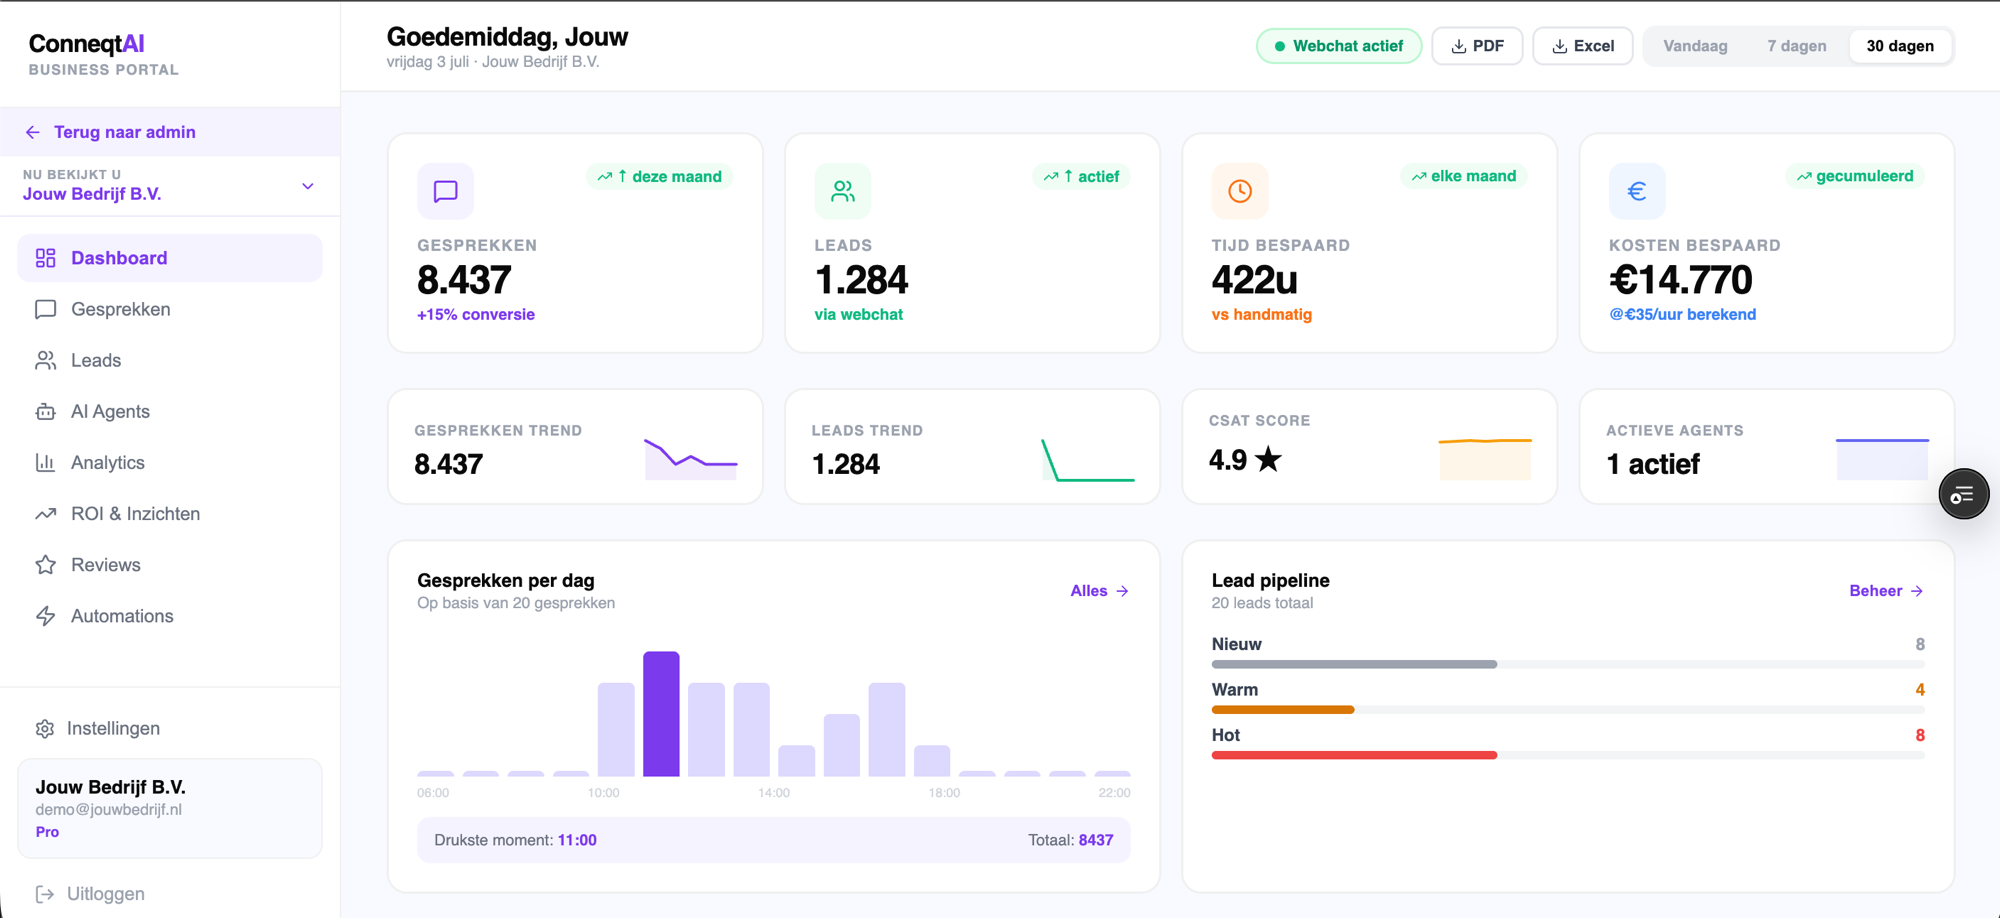The height and width of the screenshot is (918, 2000).
Task: Go to the Leads page
Action: tap(170, 360)
